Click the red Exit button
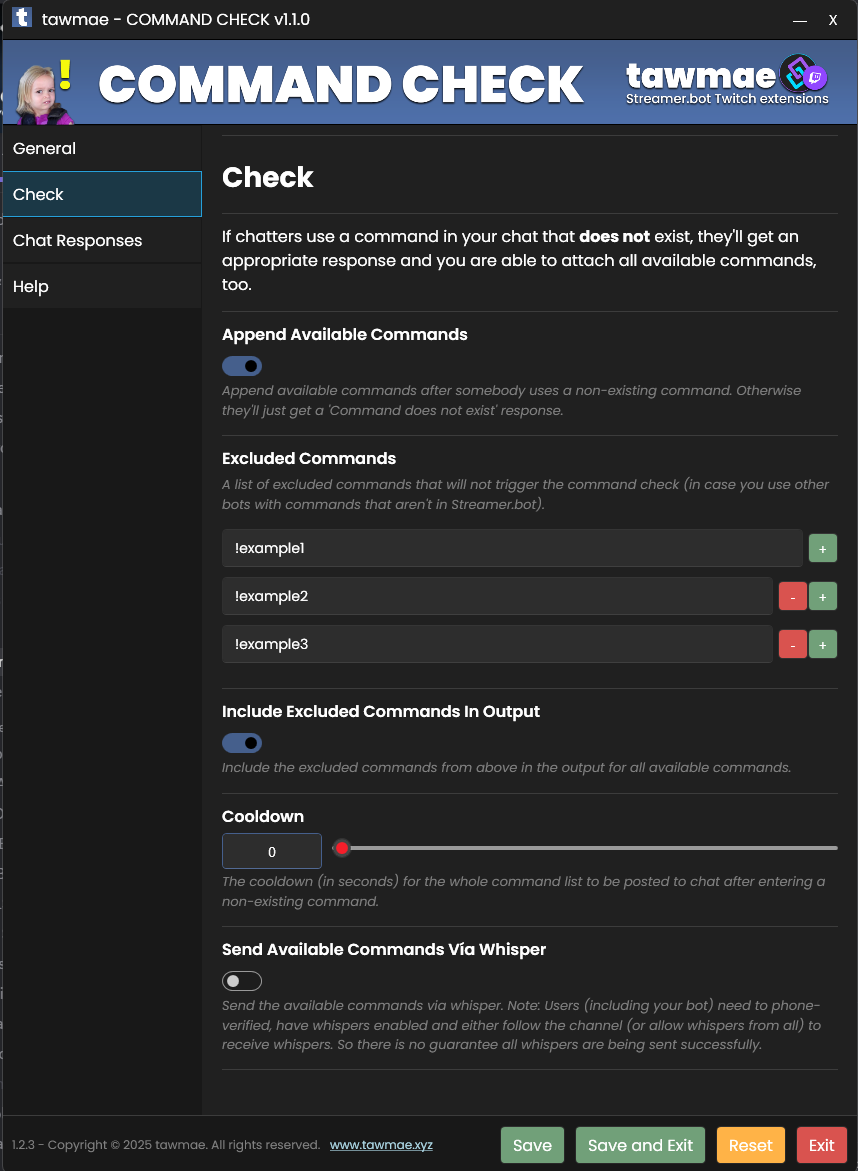 pos(821,1145)
